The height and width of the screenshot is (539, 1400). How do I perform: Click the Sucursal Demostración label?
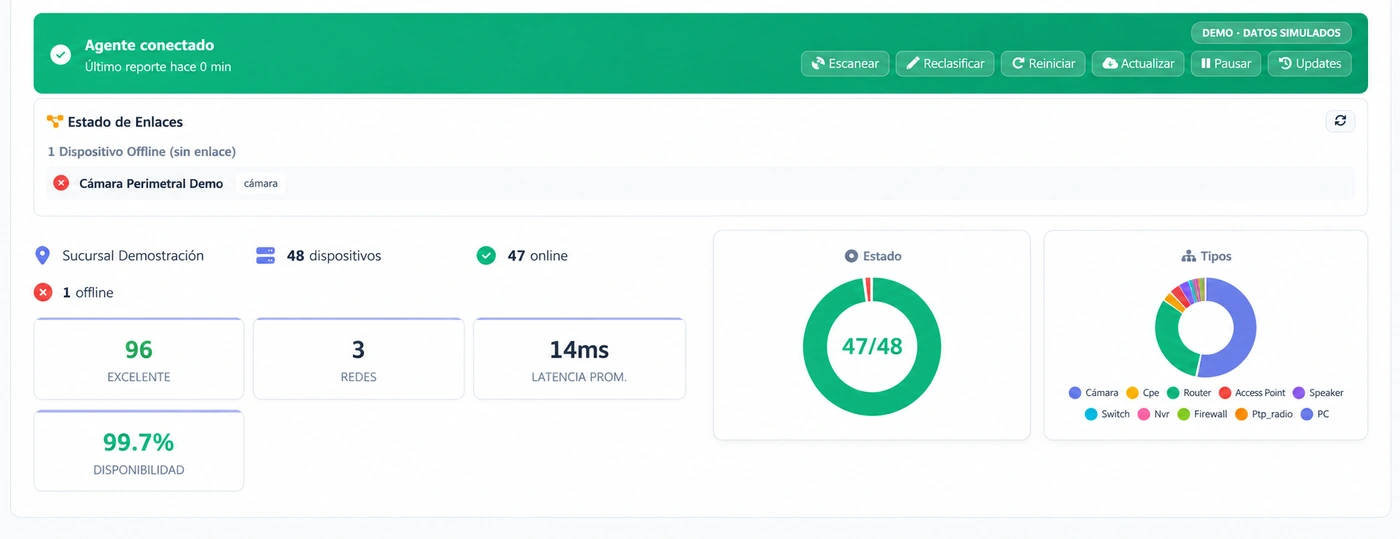pos(133,256)
